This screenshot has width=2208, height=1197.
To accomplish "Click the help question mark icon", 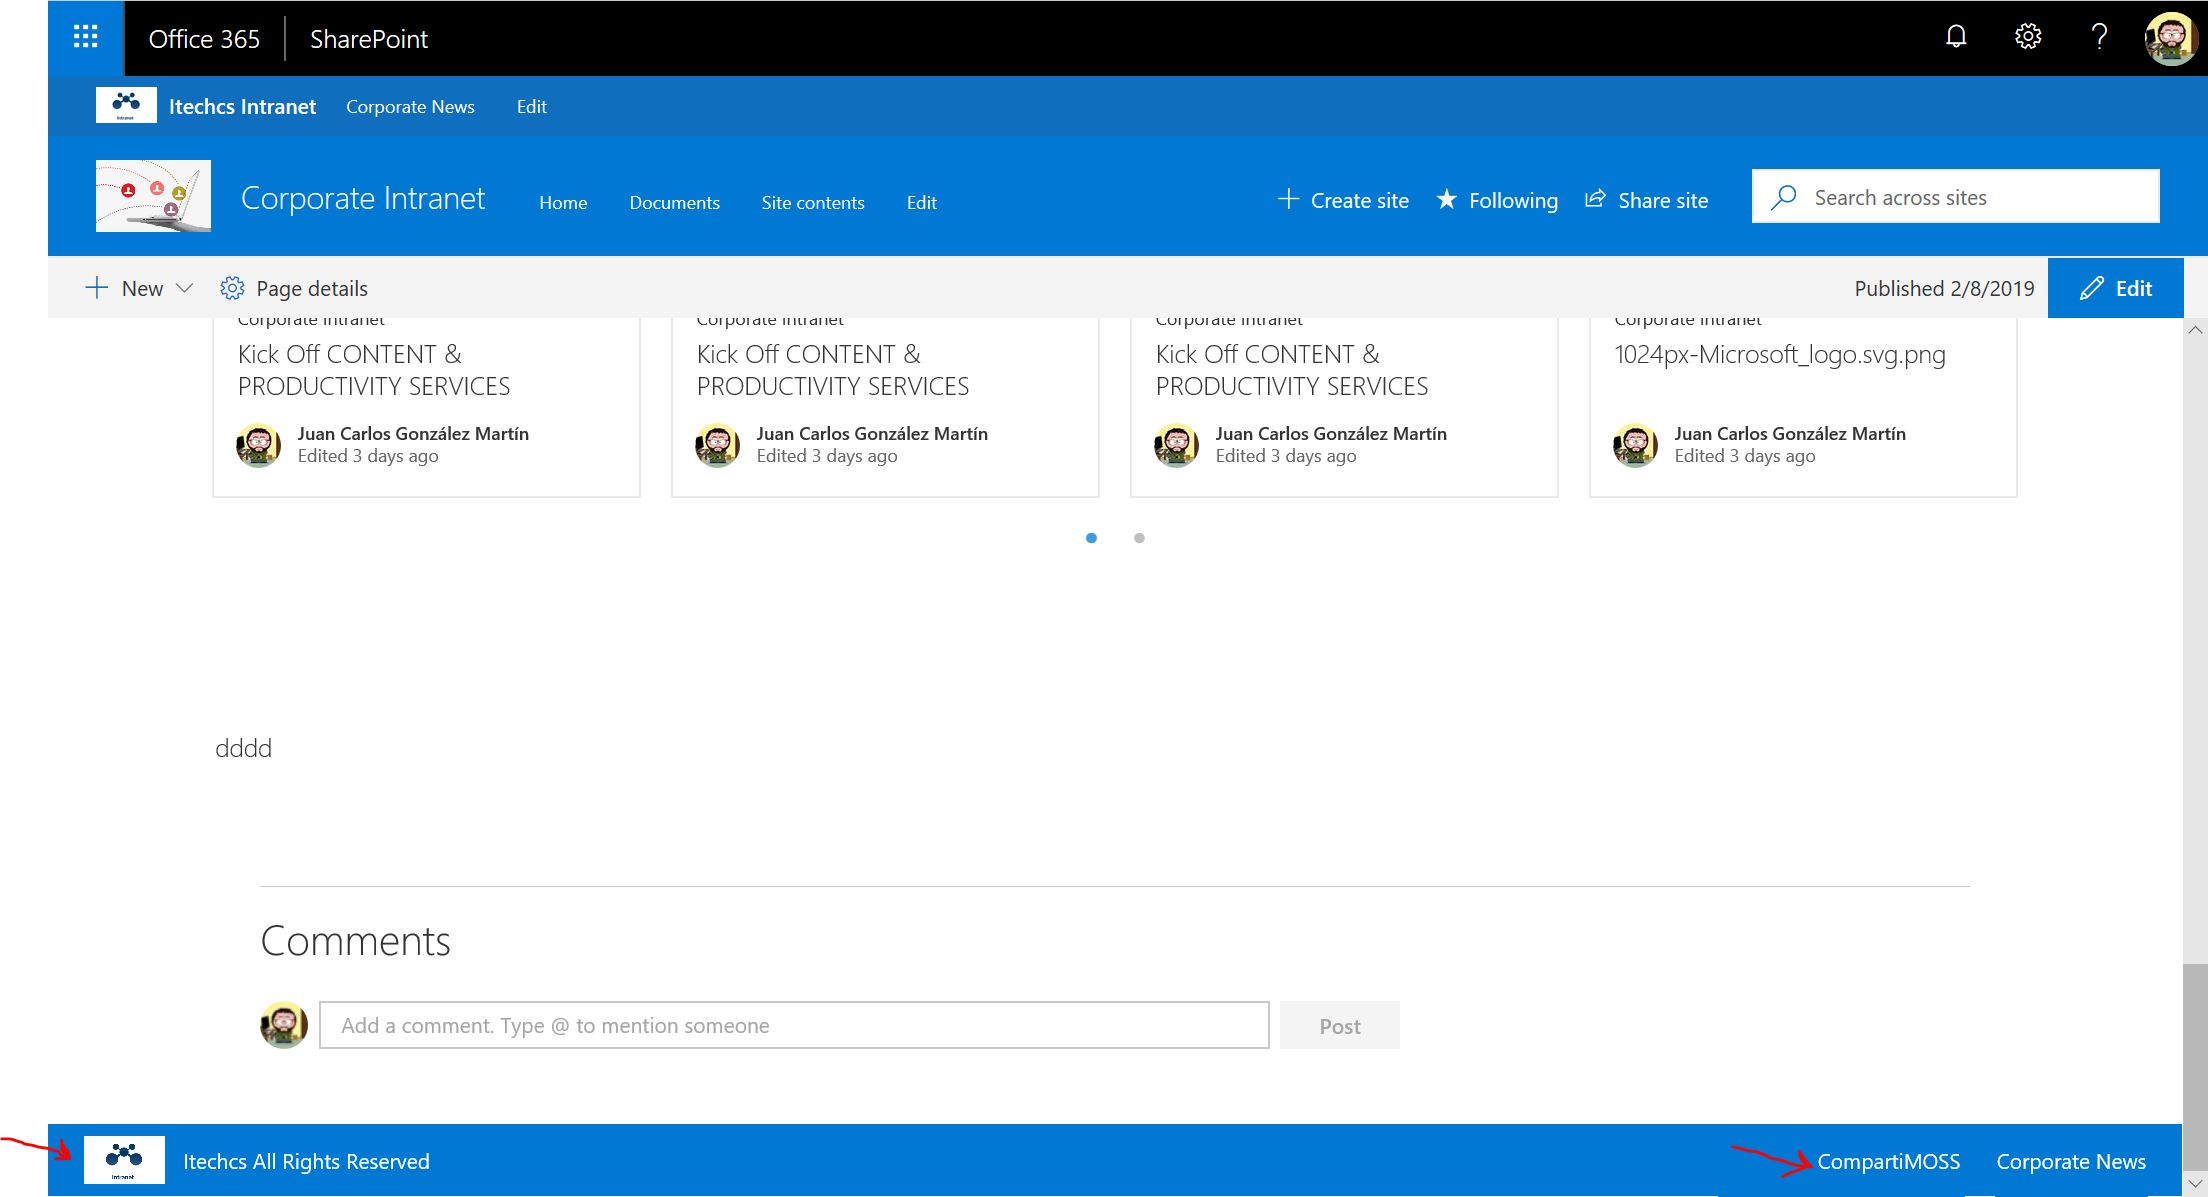I will click(x=2099, y=38).
